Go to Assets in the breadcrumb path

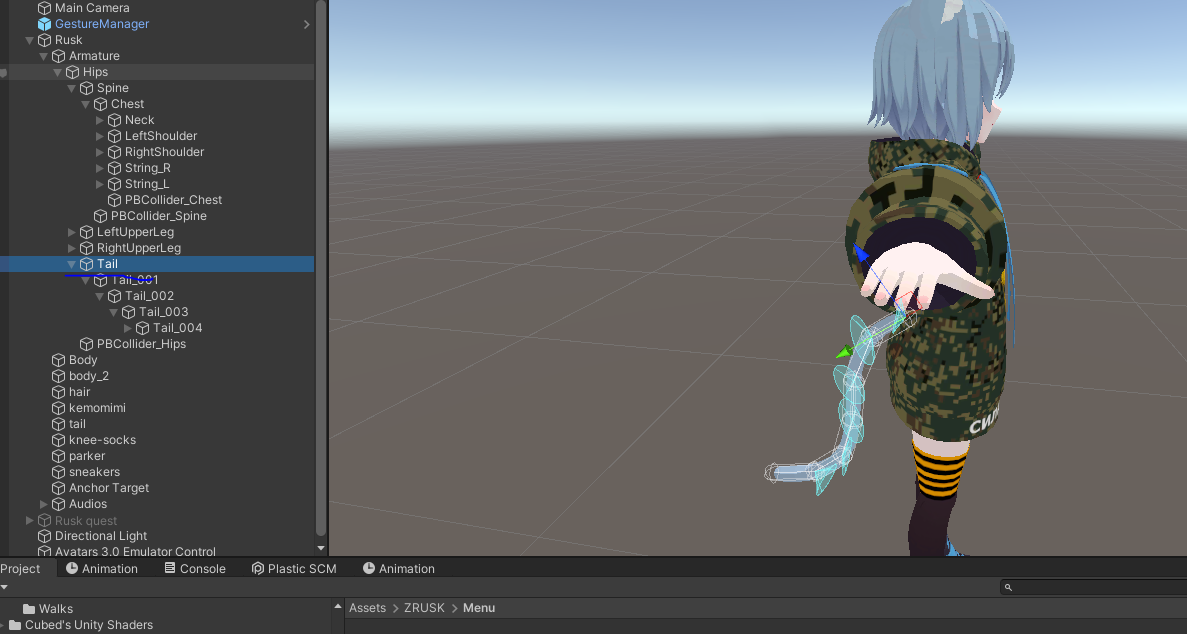click(367, 608)
